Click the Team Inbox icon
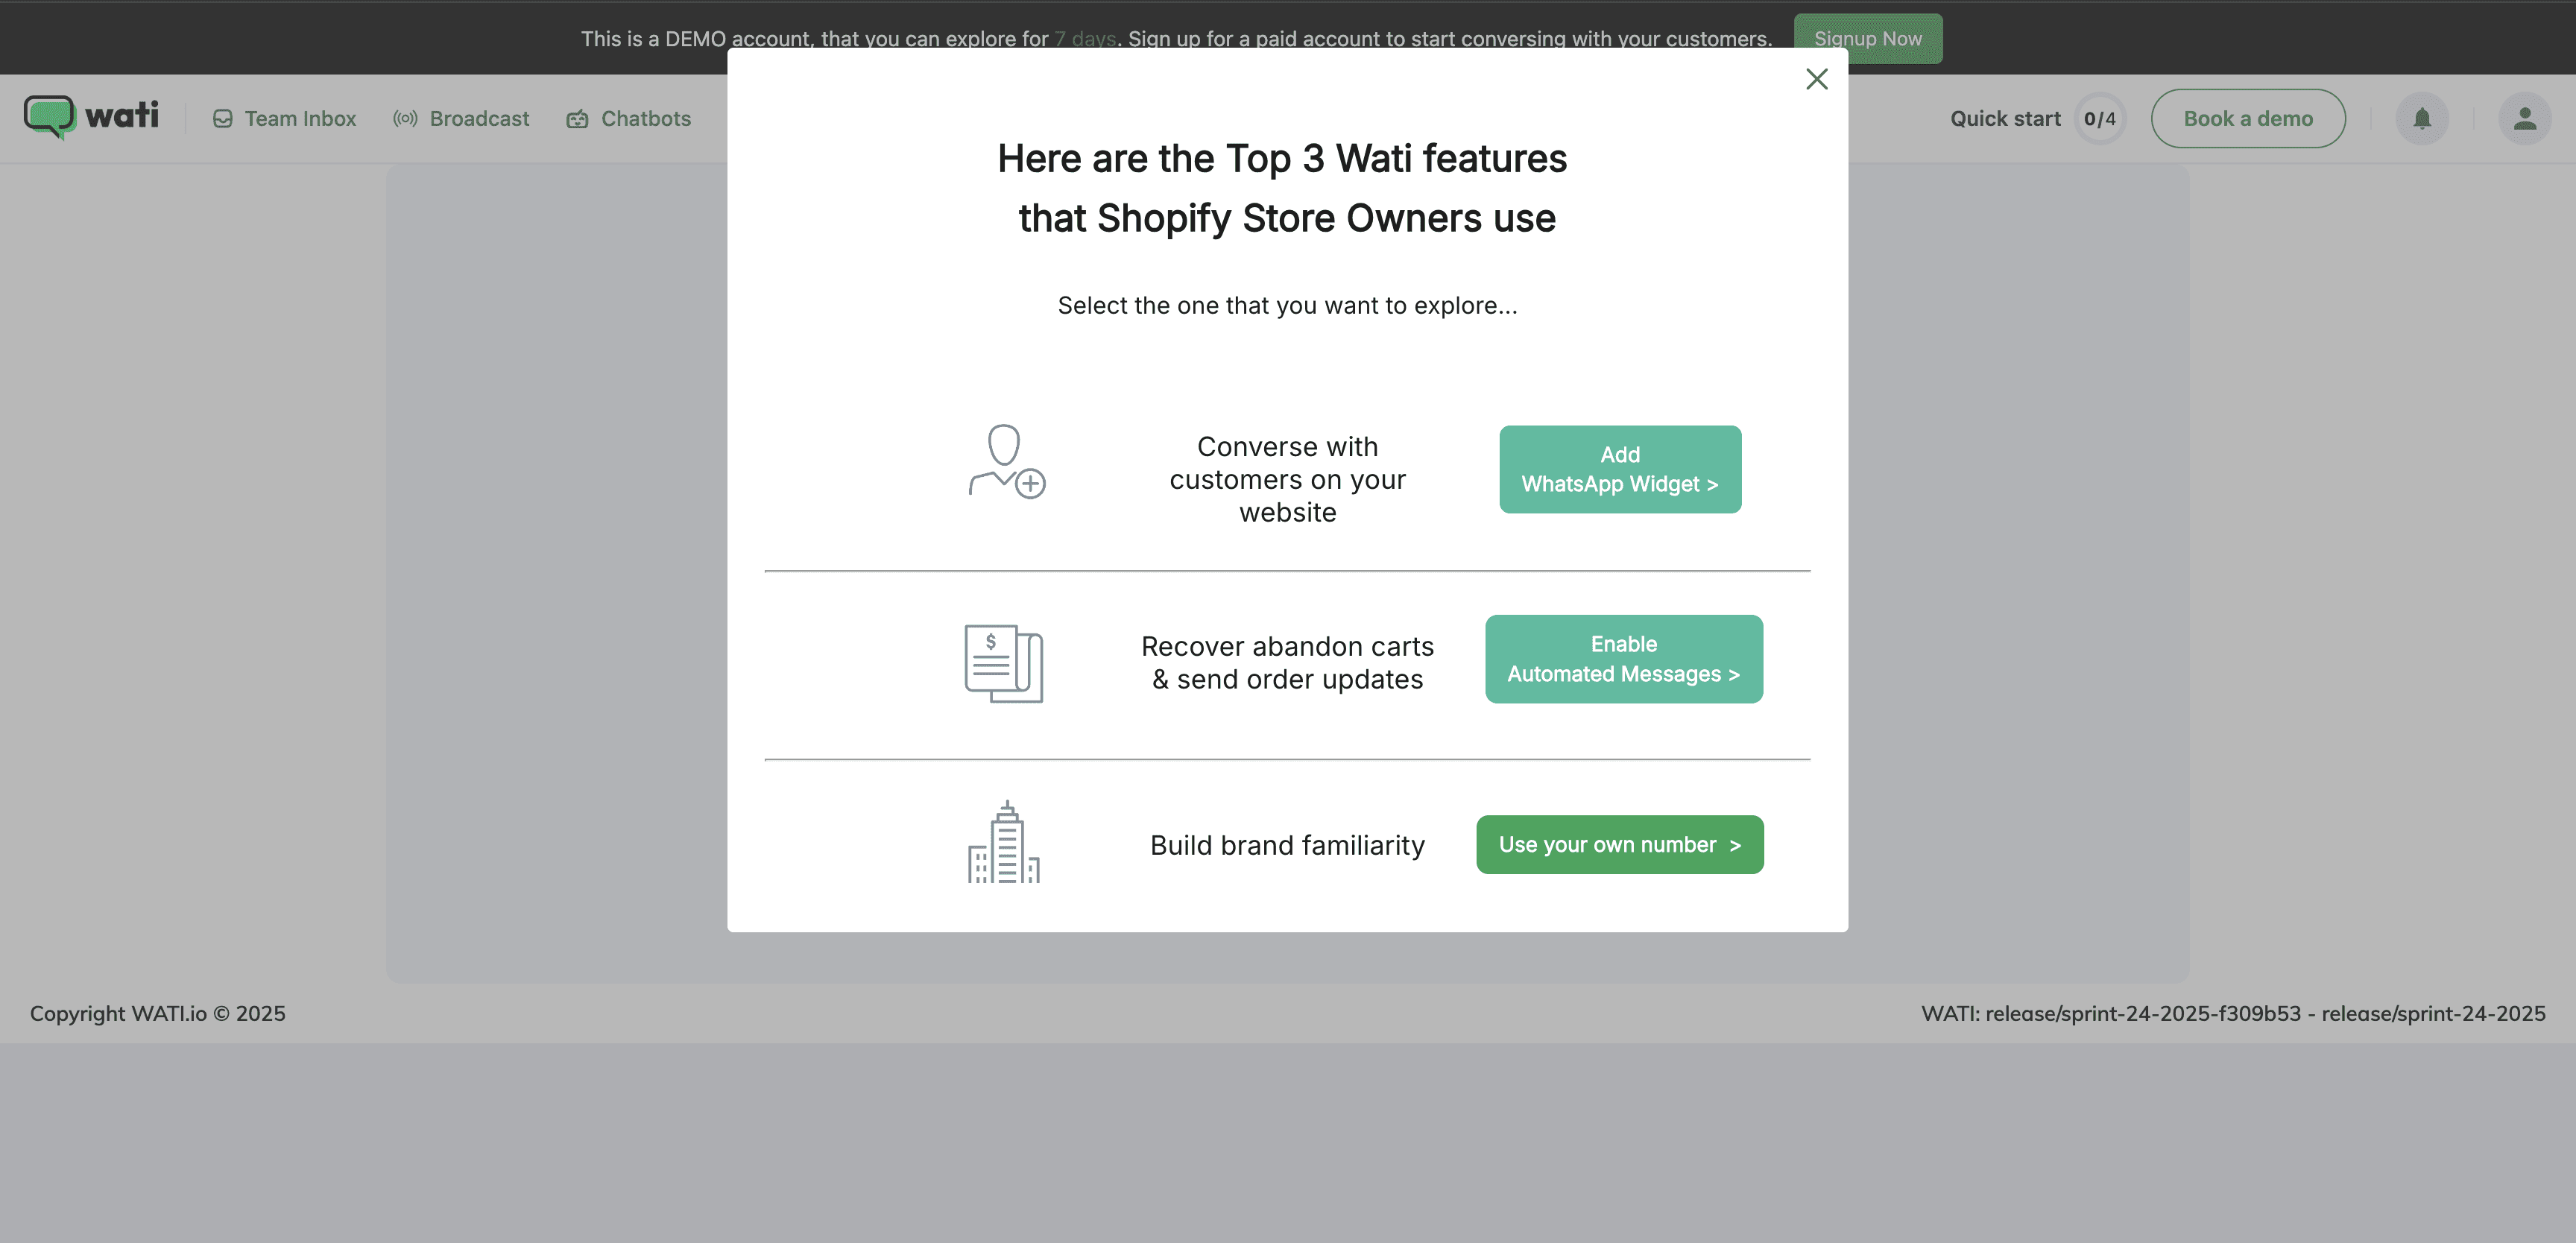The width and height of the screenshot is (2576, 1243). coord(223,119)
